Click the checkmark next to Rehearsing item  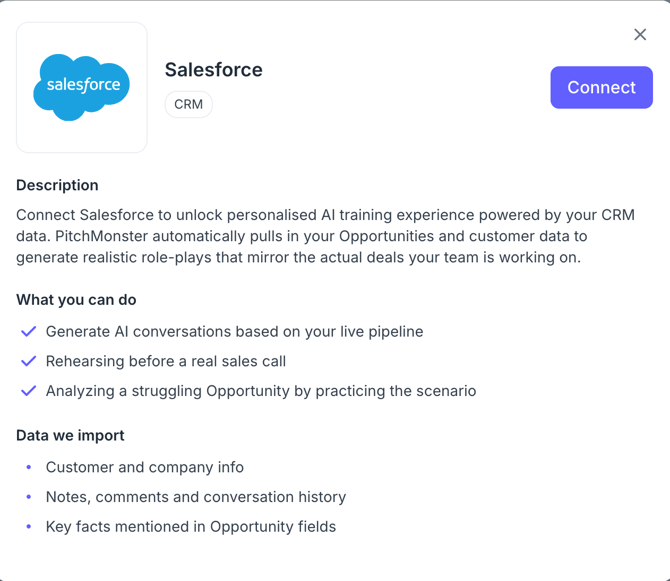tap(28, 361)
